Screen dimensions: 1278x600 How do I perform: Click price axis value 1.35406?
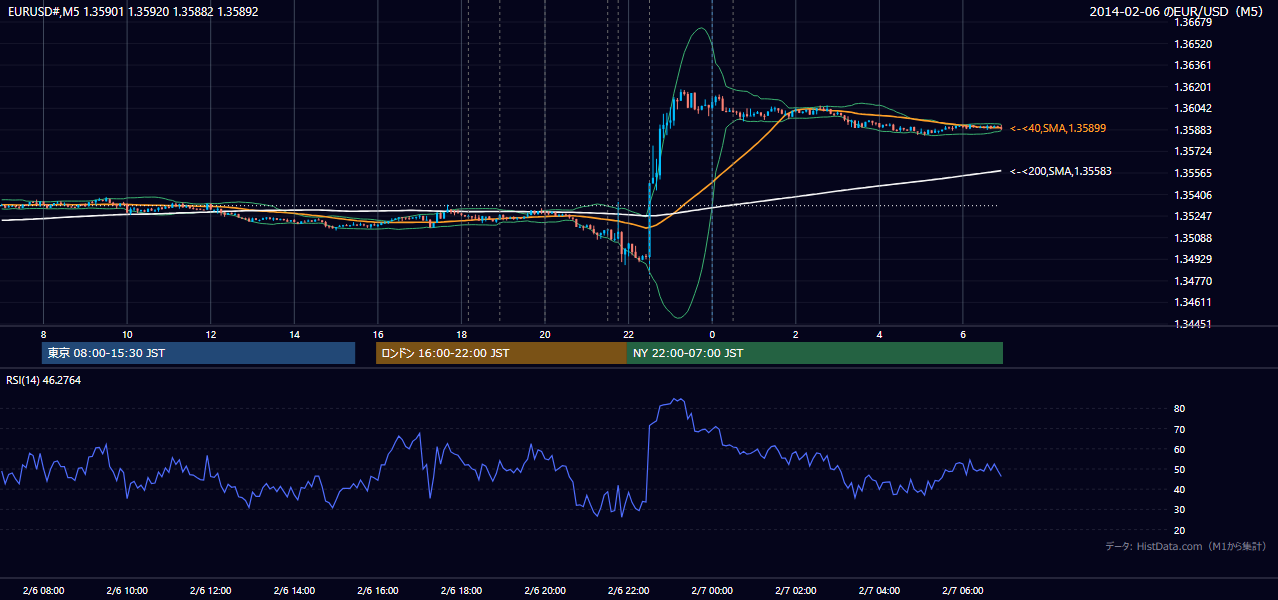[x=1193, y=195]
